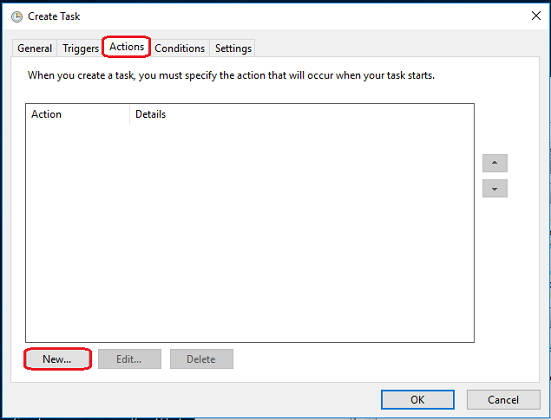Close the Create Task dialog with X

coord(536,16)
